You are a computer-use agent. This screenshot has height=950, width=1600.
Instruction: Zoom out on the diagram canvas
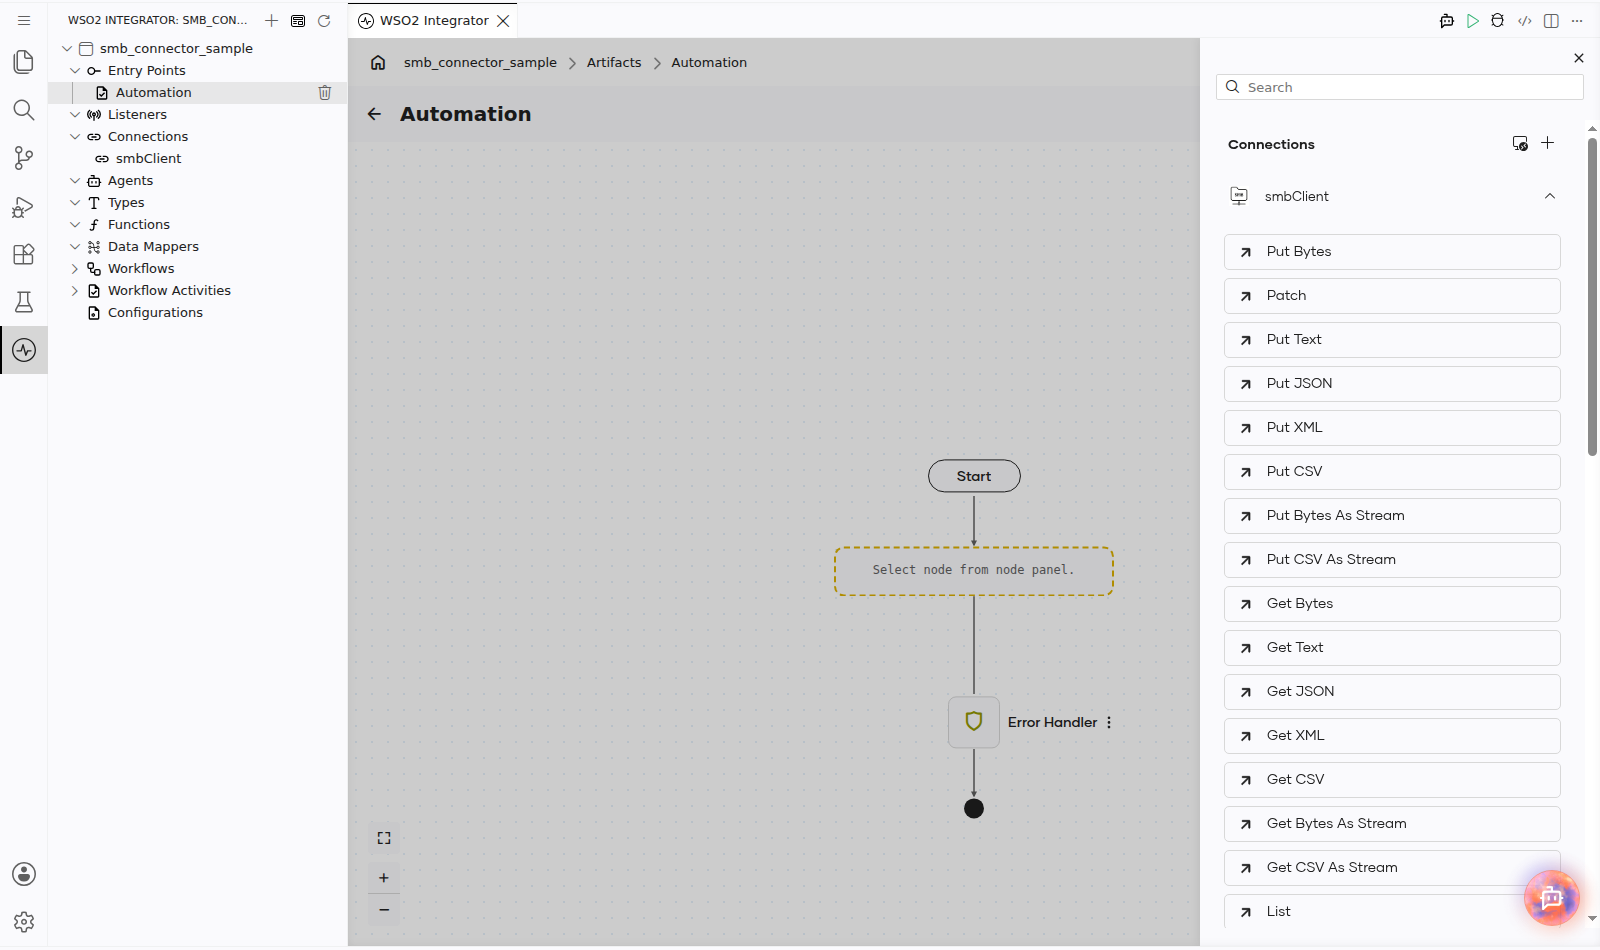[384, 910]
